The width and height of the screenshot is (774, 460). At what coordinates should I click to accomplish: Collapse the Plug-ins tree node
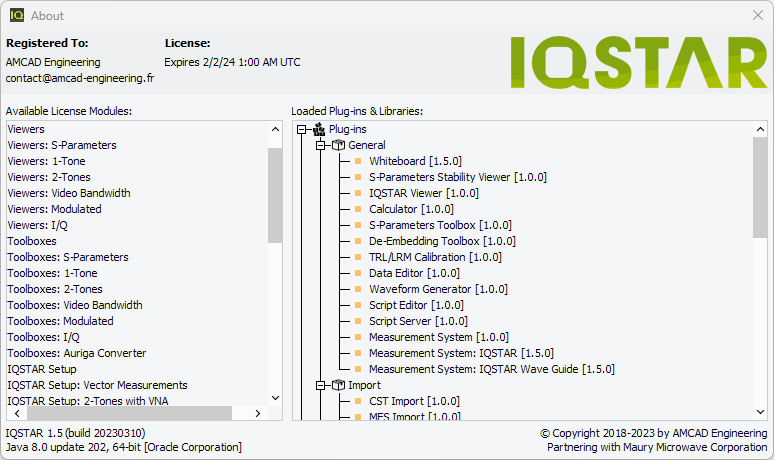(x=302, y=129)
